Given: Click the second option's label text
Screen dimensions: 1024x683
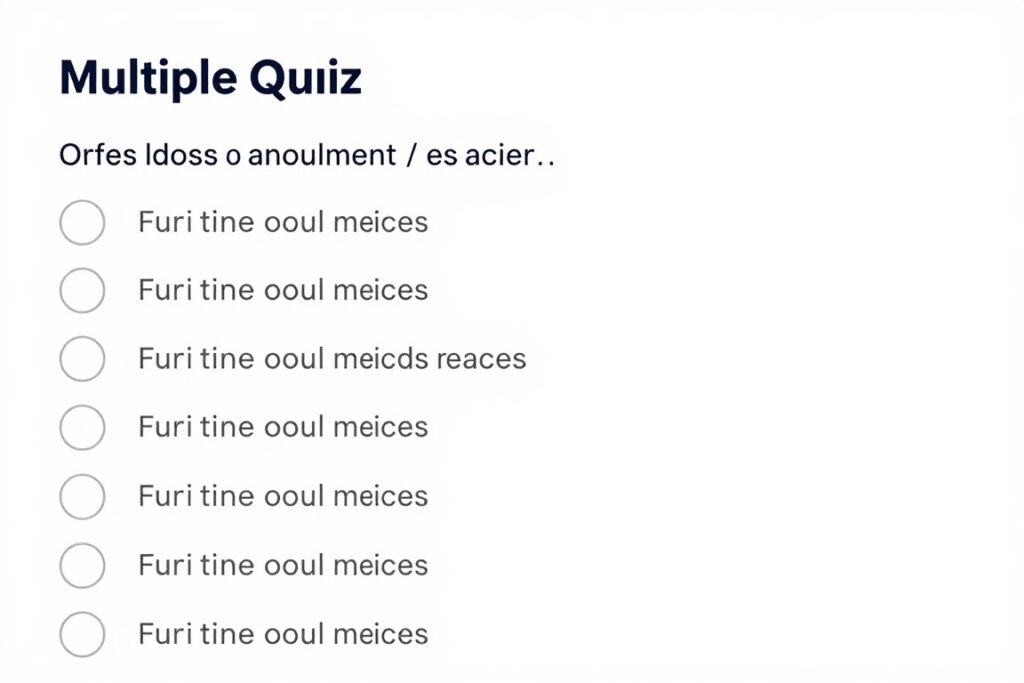Looking at the screenshot, I should click(x=282, y=290).
